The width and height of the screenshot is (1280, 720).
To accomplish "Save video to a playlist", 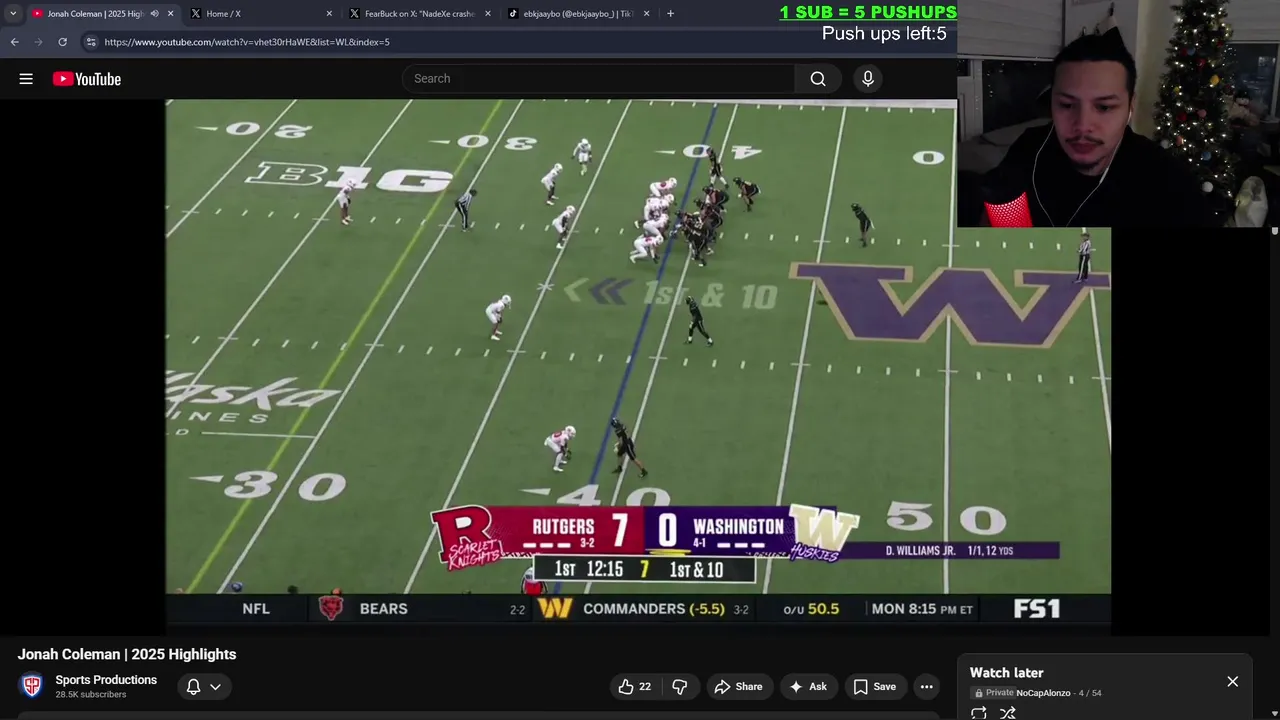I will tap(875, 686).
